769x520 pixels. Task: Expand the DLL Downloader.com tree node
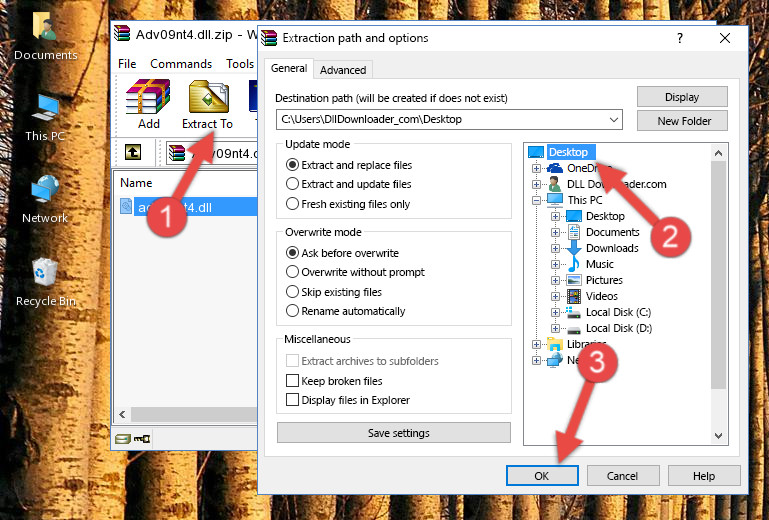[536, 184]
